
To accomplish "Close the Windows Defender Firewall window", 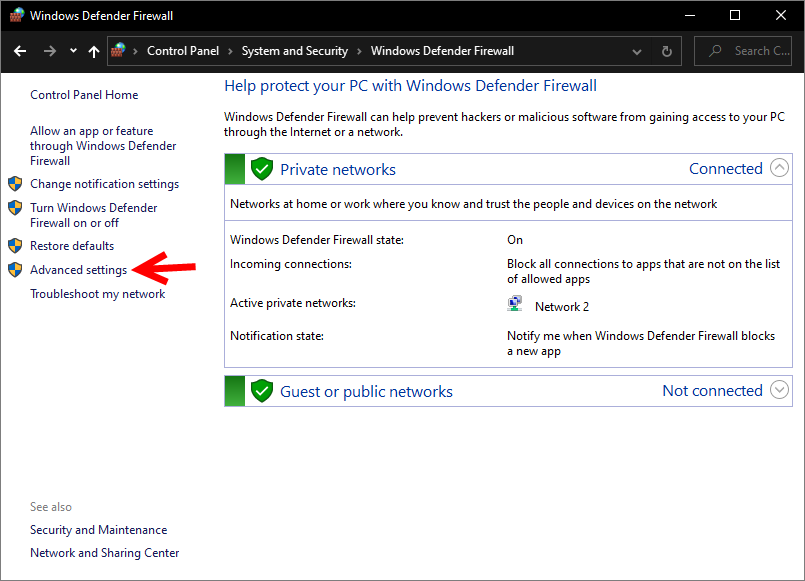I will point(780,15).
